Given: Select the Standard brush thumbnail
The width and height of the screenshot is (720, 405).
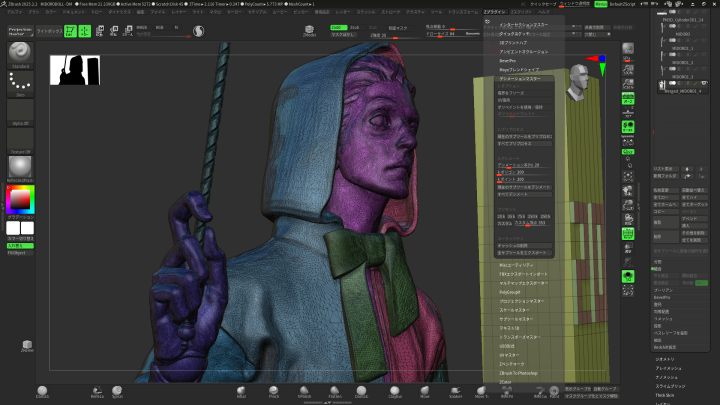Looking at the screenshot, I should [x=20, y=52].
